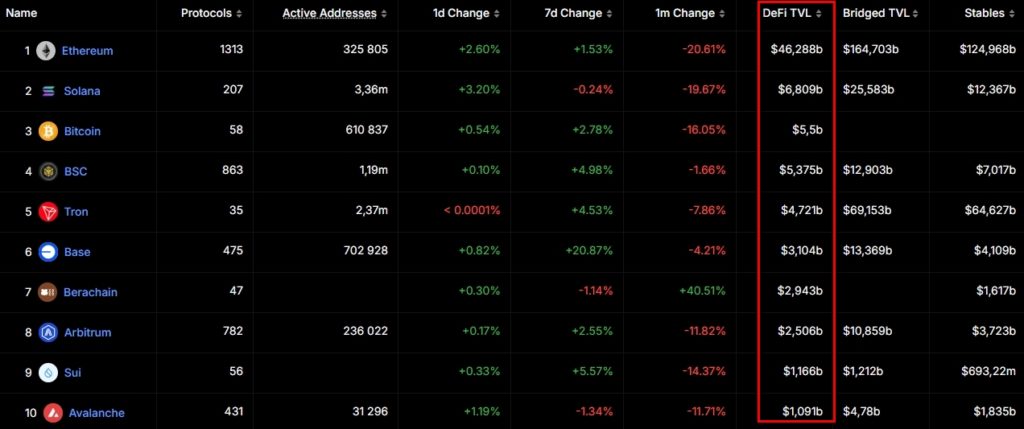Screen dimensions: 1024x429
Task: Open the Ethereum chain link
Action: click(87, 50)
